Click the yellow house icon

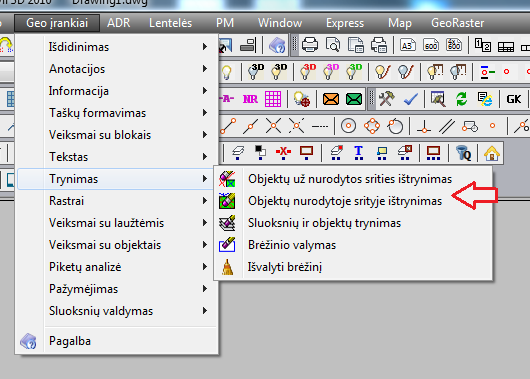click(x=492, y=153)
